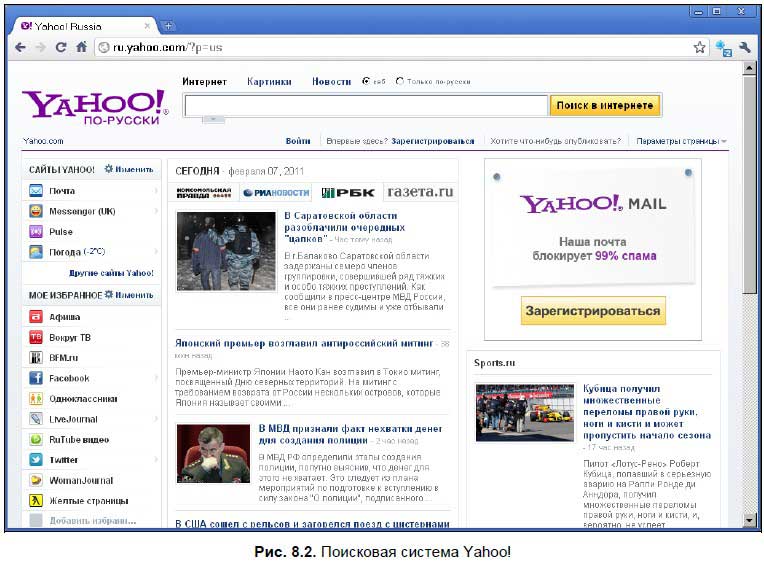Switch to the Картинки search tab
Screen dimensions: 764x565
coord(269,81)
